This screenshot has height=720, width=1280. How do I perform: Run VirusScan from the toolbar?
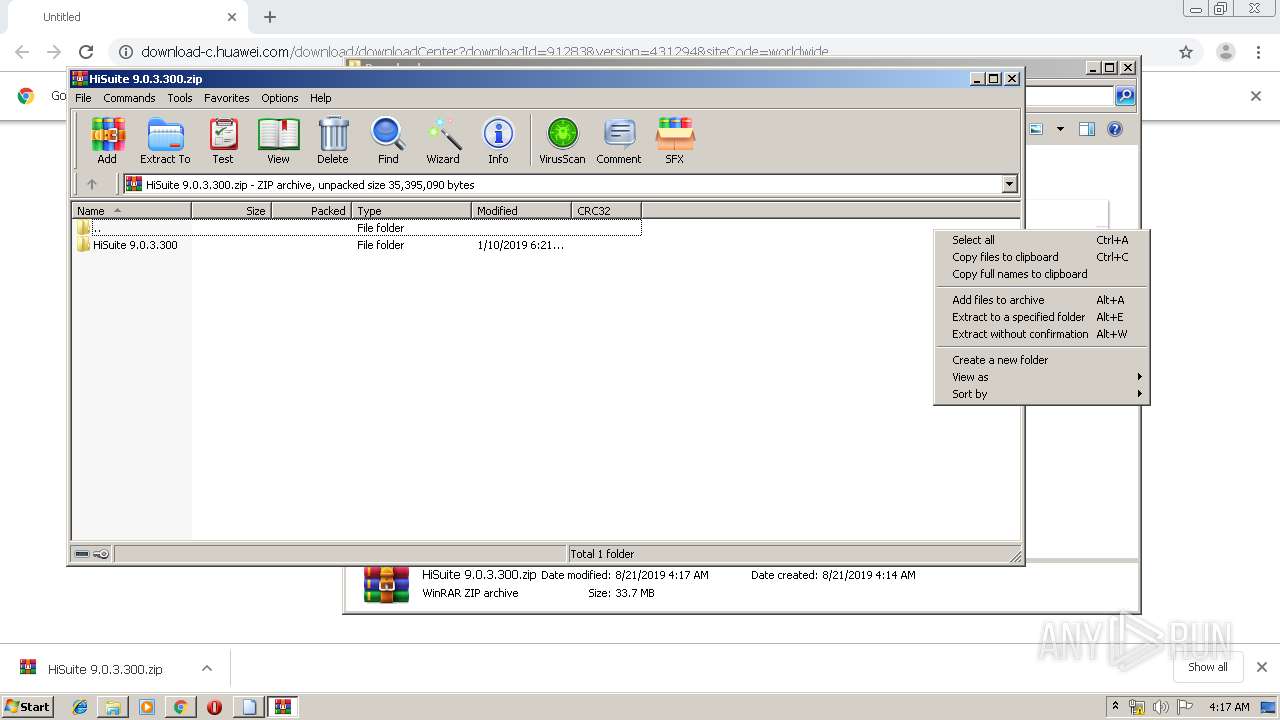click(562, 140)
